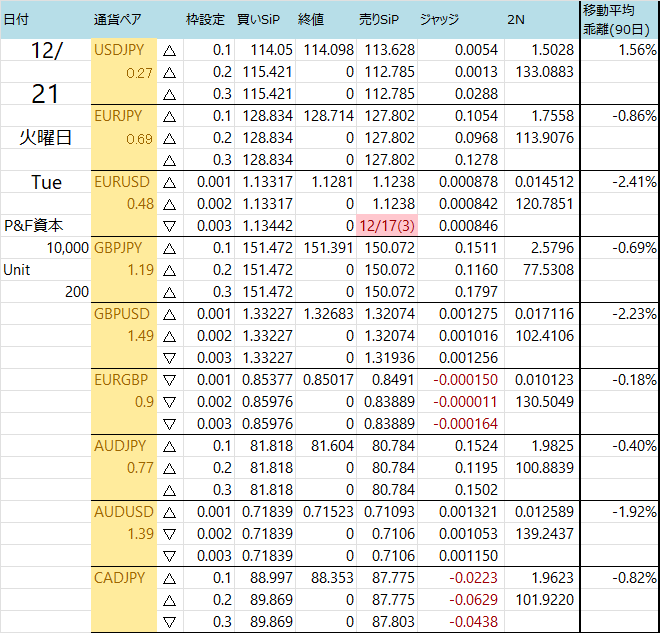
Task: Click the Tue weekday cell
Action: click(46, 182)
